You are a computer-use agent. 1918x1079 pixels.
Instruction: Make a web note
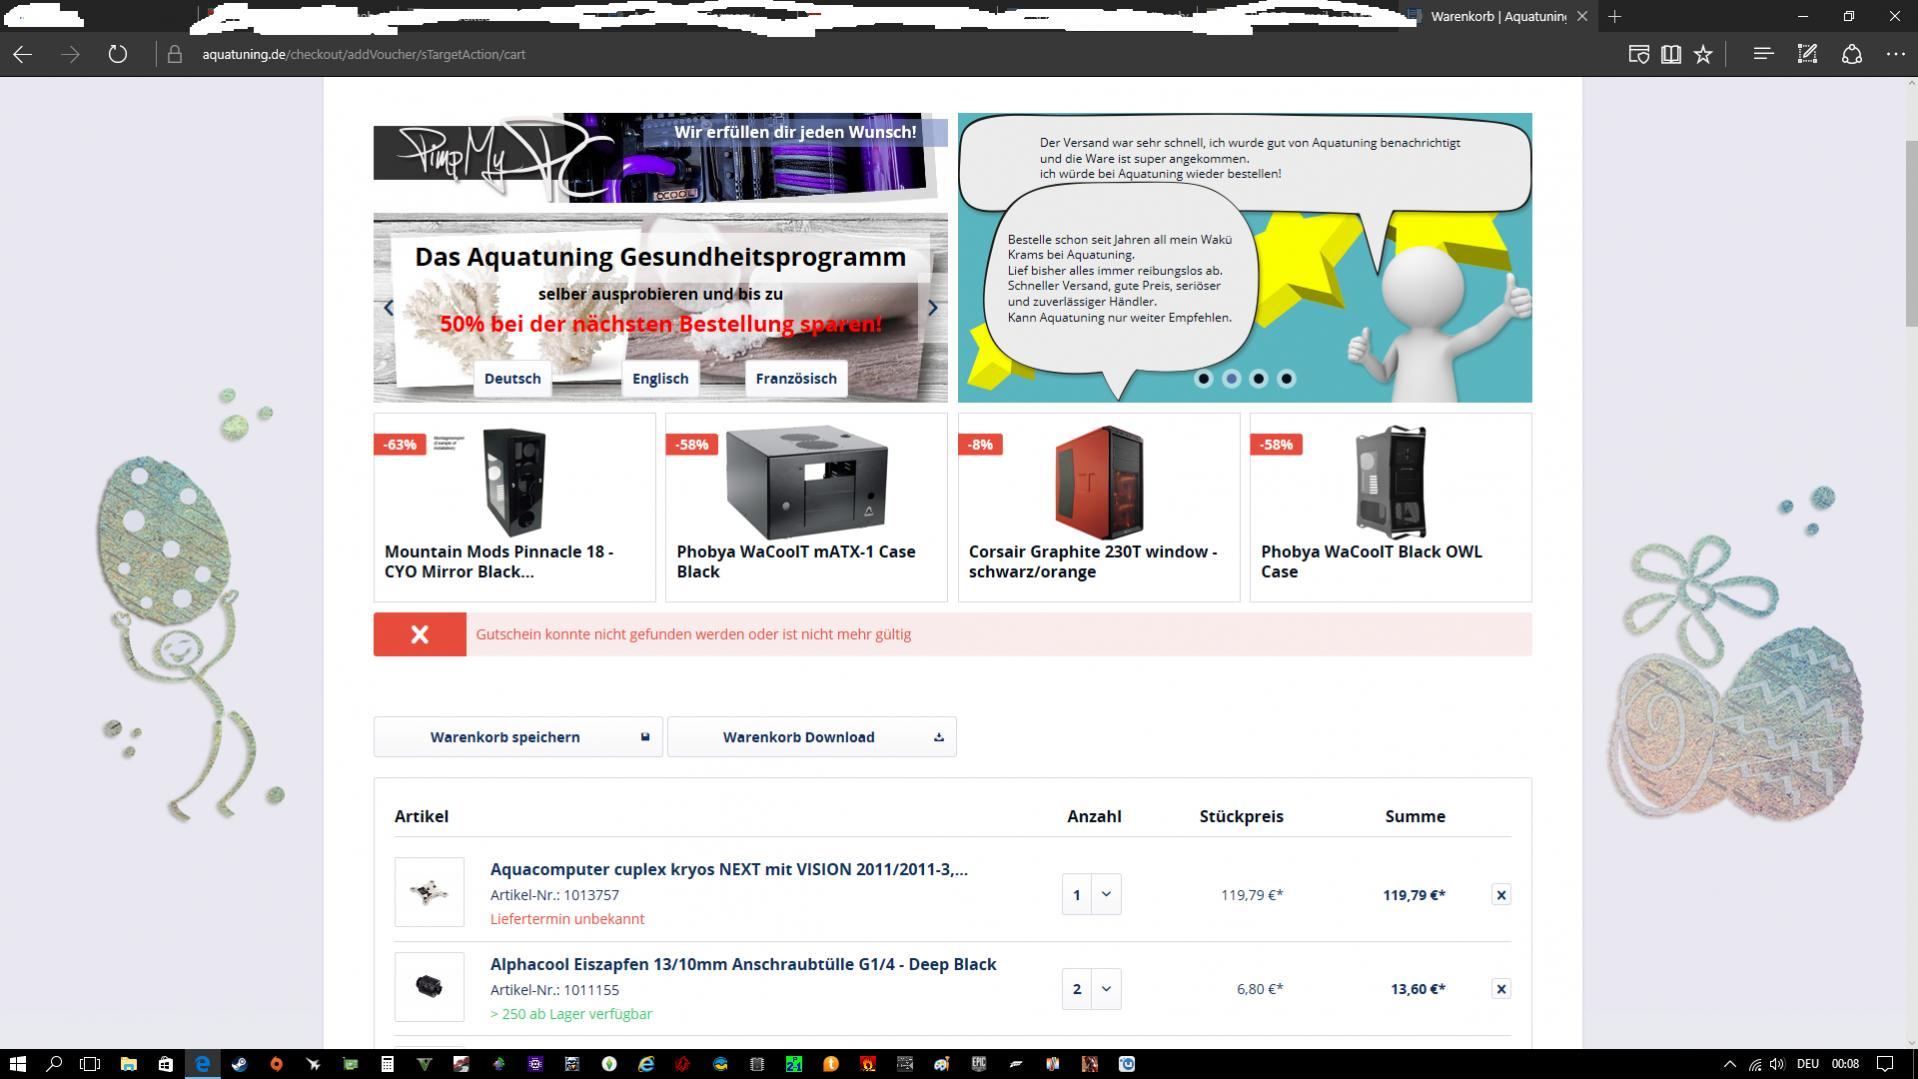pyautogui.click(x=1807, y=54)
